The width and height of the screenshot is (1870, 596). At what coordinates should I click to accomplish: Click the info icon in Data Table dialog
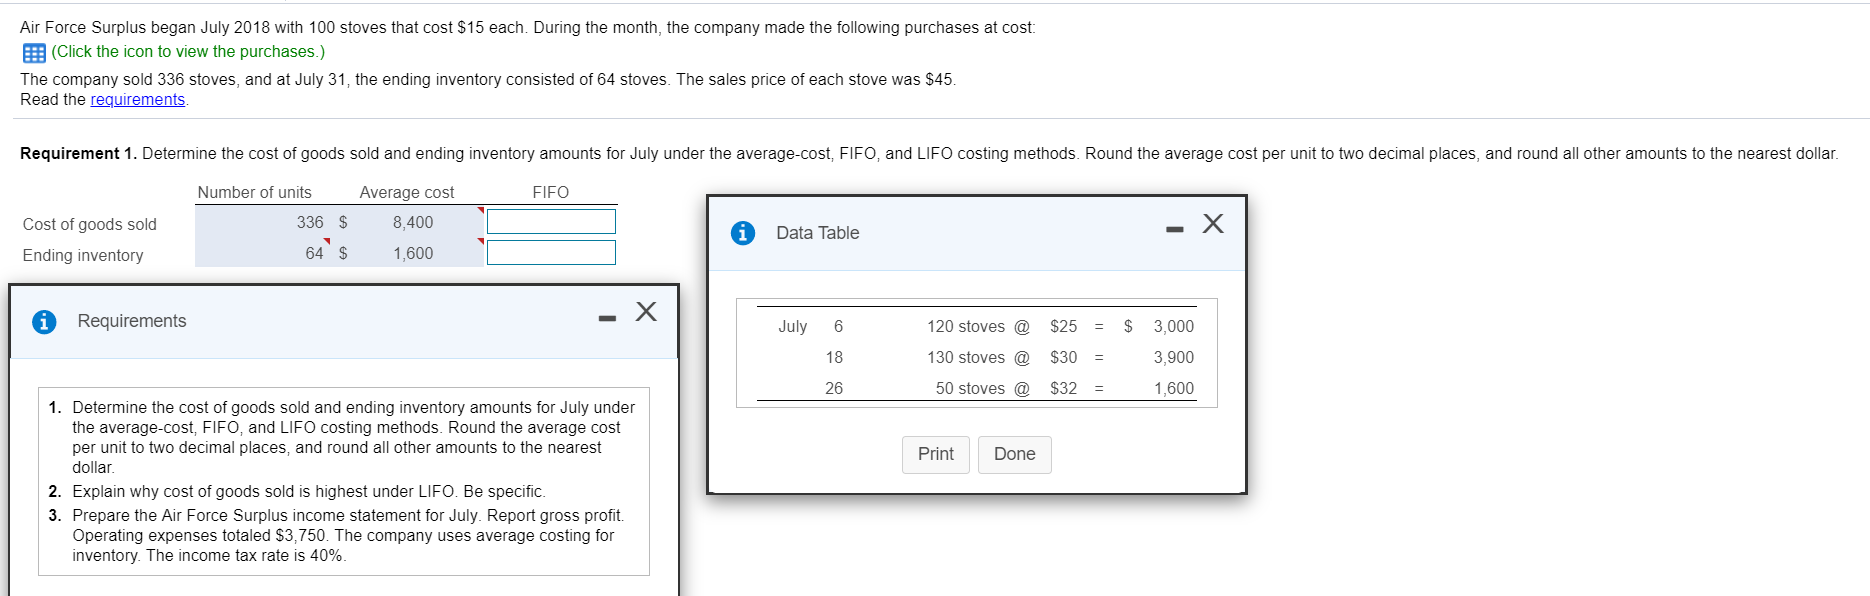coord(743,233)
